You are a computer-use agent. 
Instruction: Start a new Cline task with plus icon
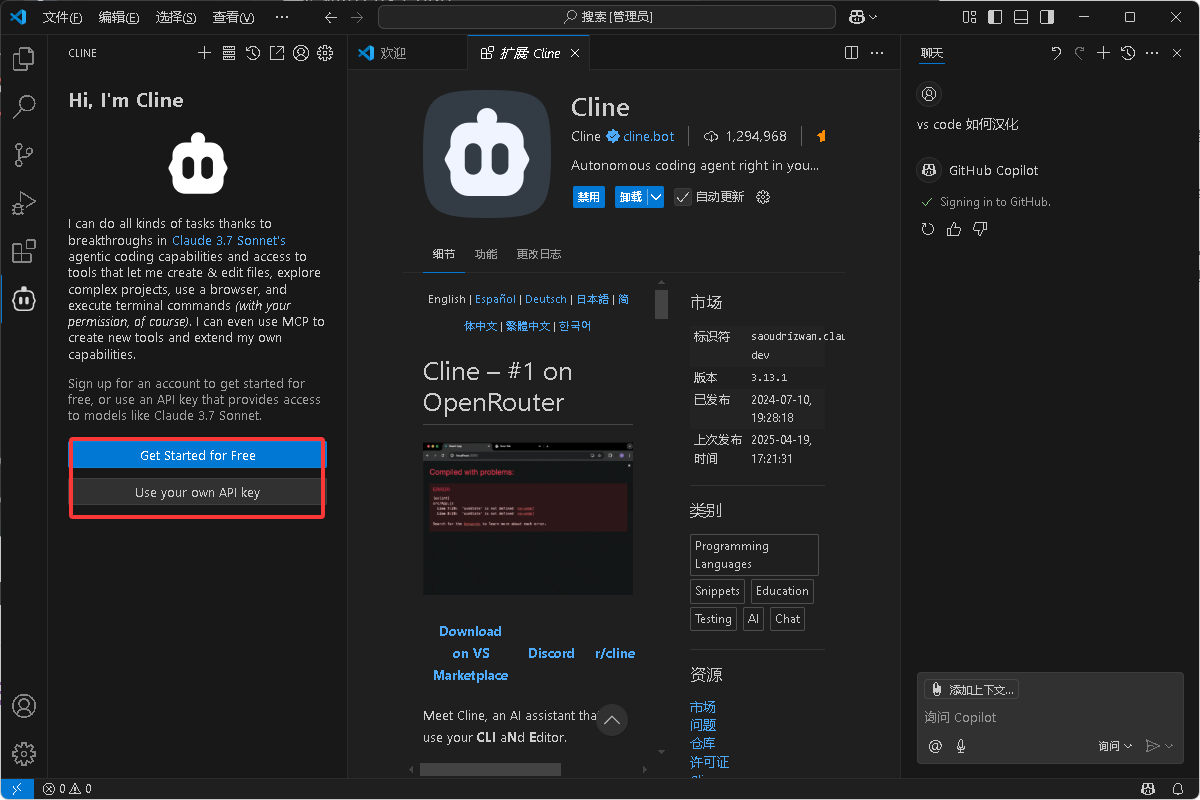pyautogui.click(x=204, y=53)
